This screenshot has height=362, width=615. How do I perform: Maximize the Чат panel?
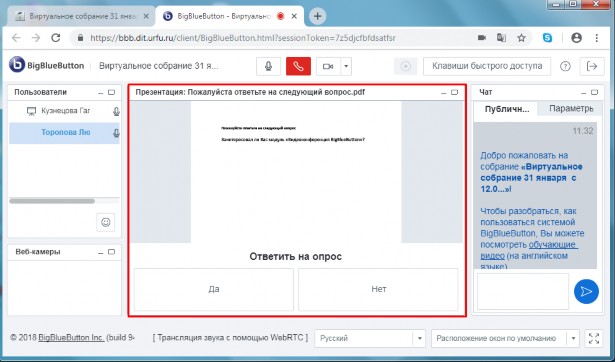(x=595, y=92)
